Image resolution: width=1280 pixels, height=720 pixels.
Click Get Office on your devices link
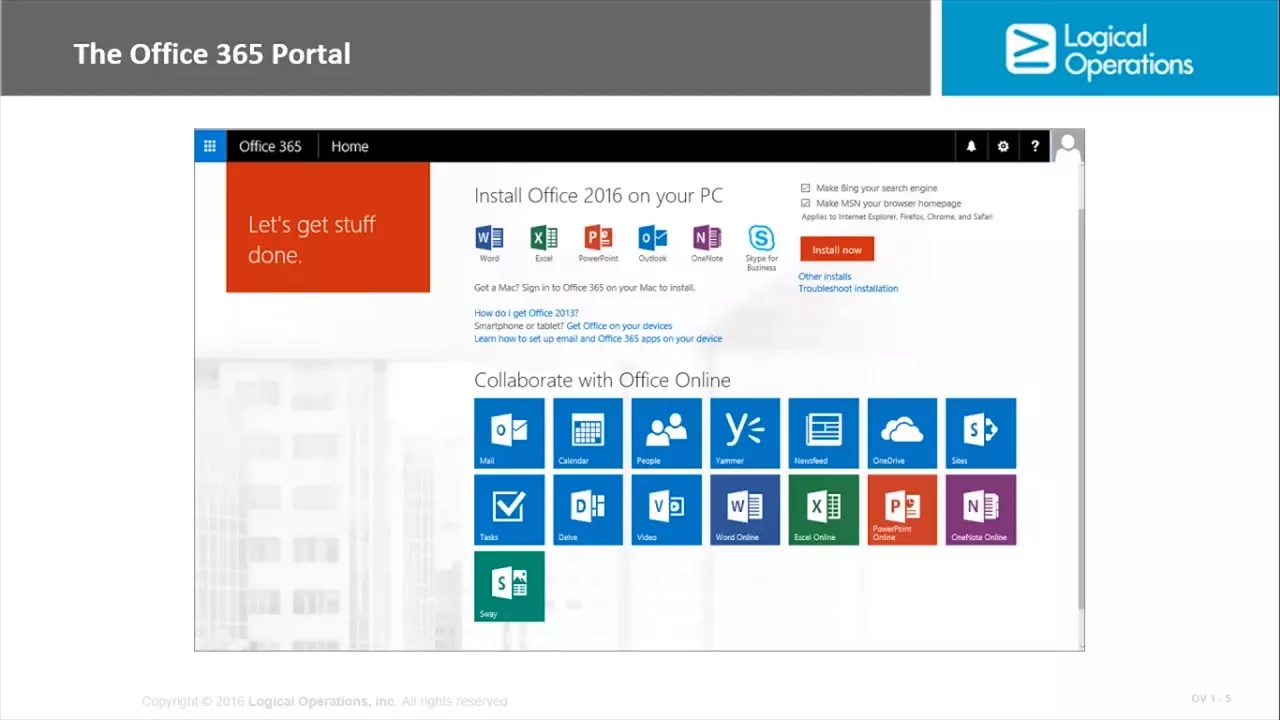(619, 326)
